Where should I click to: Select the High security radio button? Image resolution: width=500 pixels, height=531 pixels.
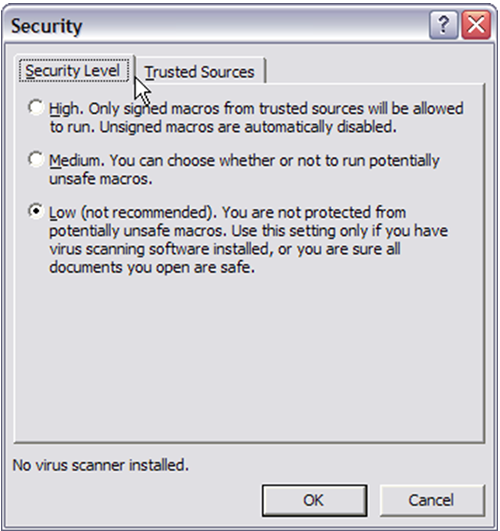click(36, 108)
